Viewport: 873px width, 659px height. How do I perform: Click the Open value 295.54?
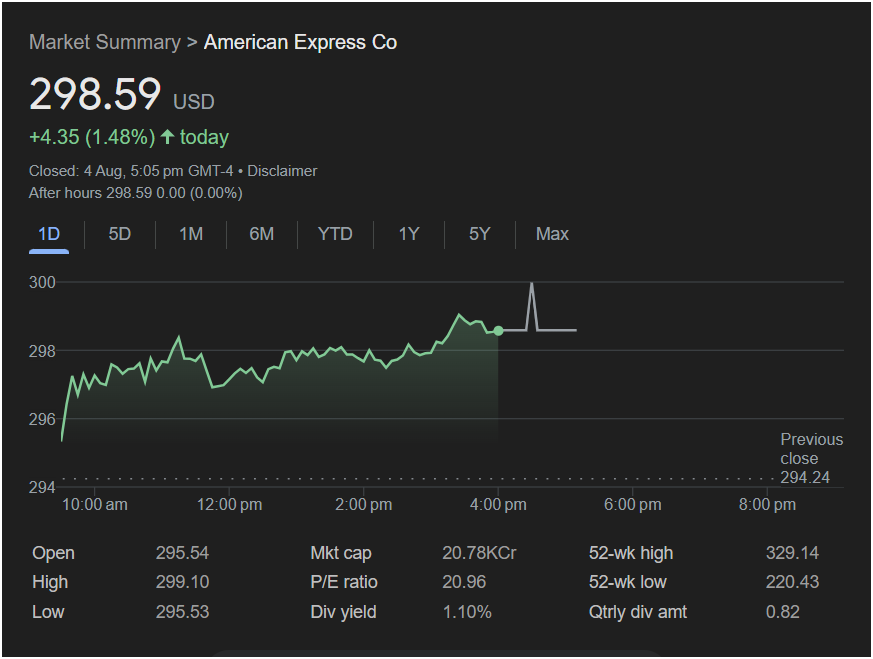(x=182, y=553)
